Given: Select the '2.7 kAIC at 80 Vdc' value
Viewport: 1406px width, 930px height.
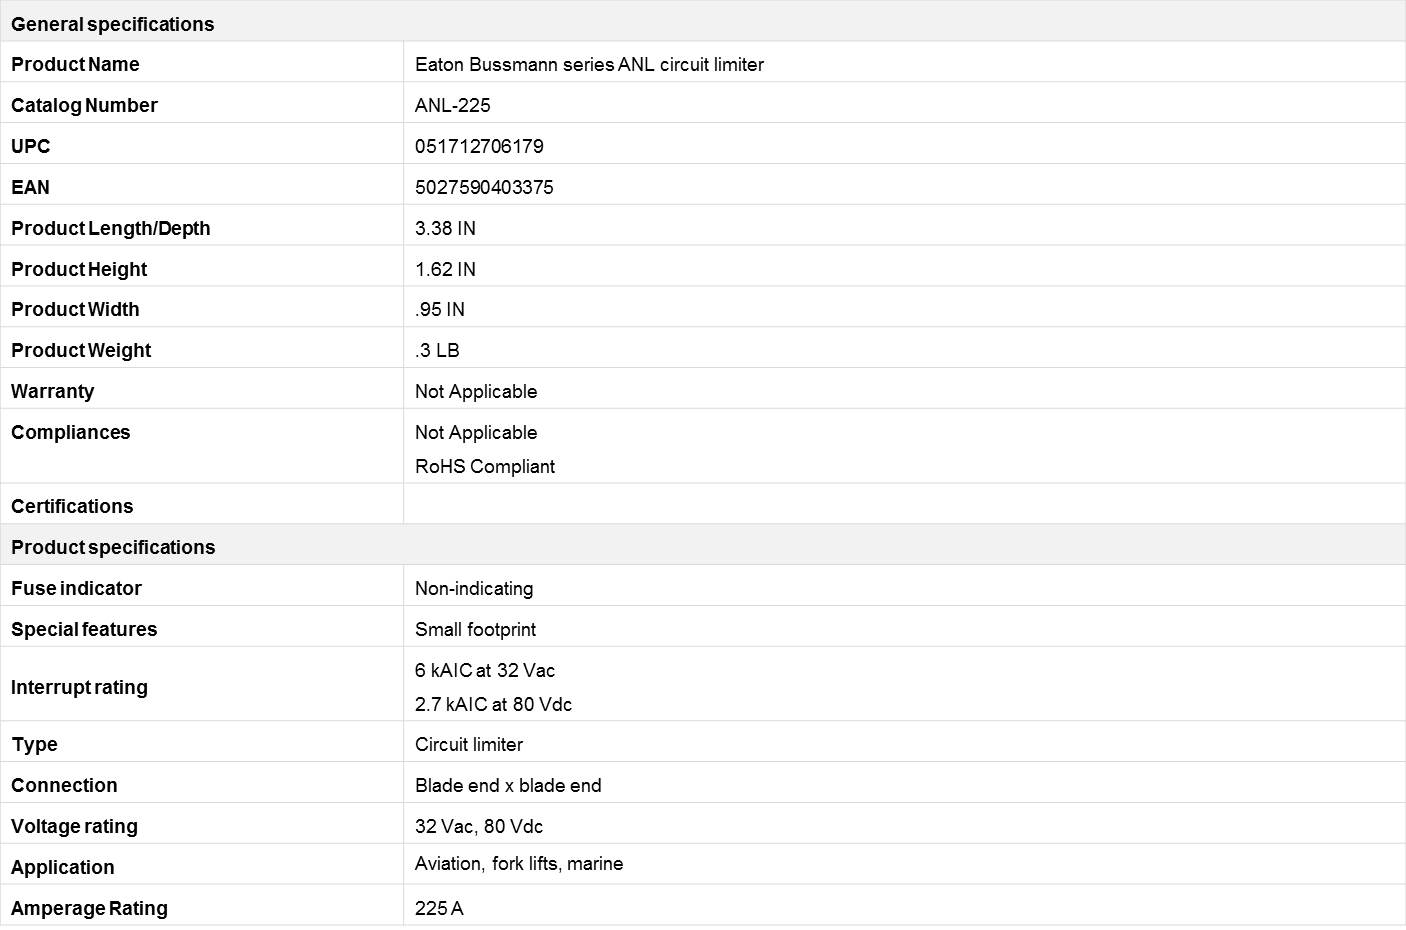Looking at the screenshot, I should 493,704.
